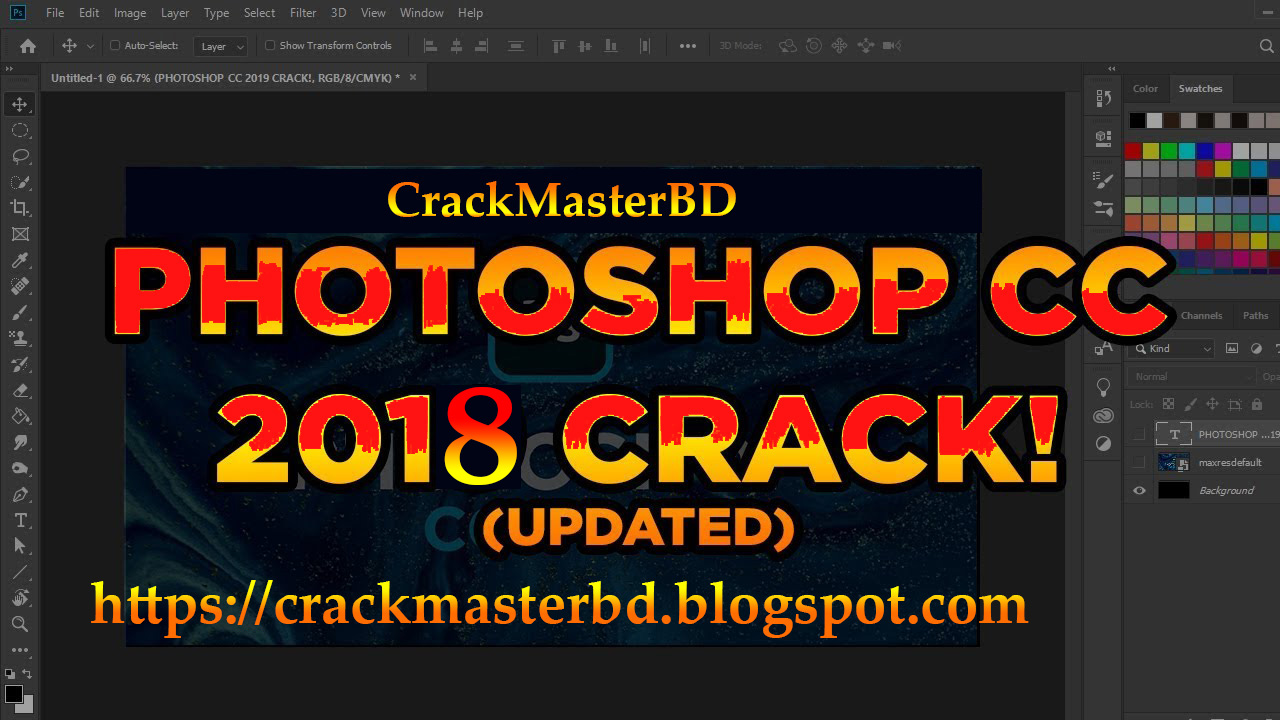This screenshot has height=720, width=1280.
Task: Select the Move tool
Action: coord(19,104)
